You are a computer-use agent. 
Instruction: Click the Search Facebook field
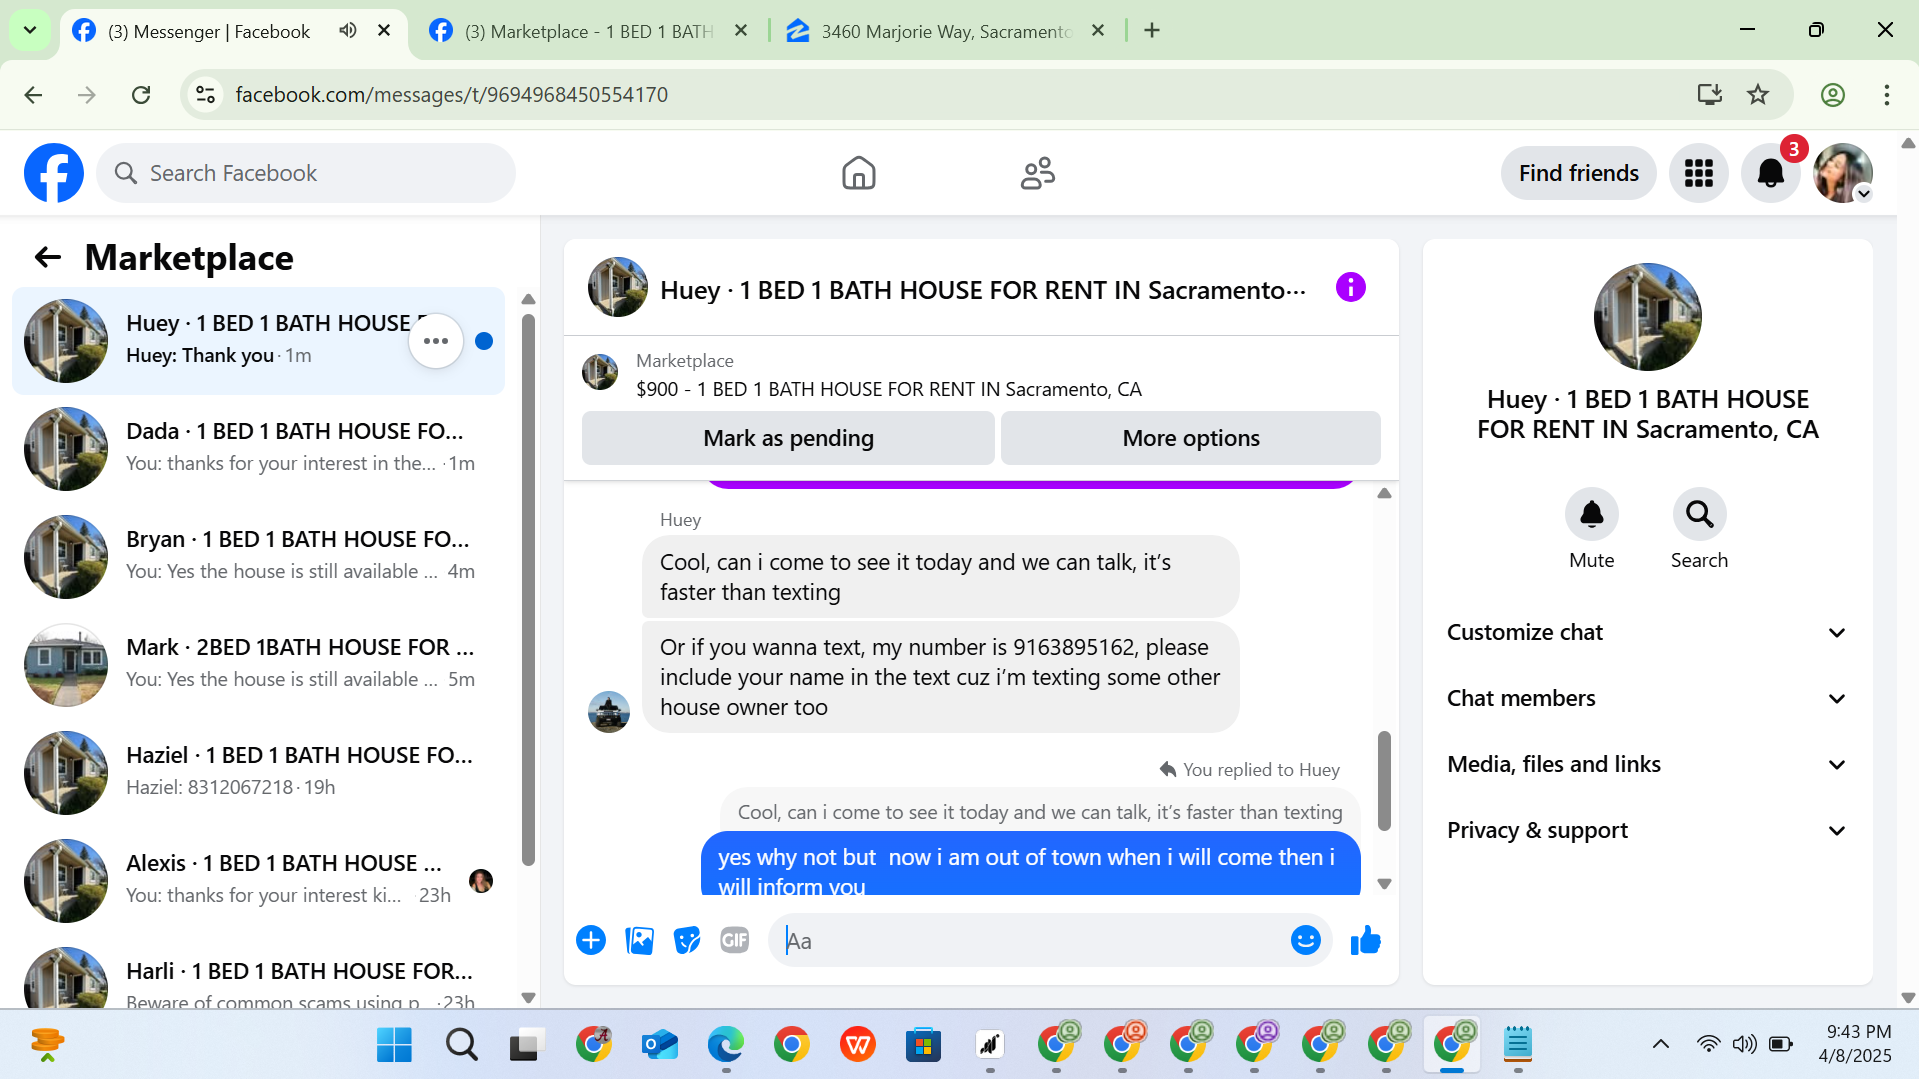click(x=306, y=173)
